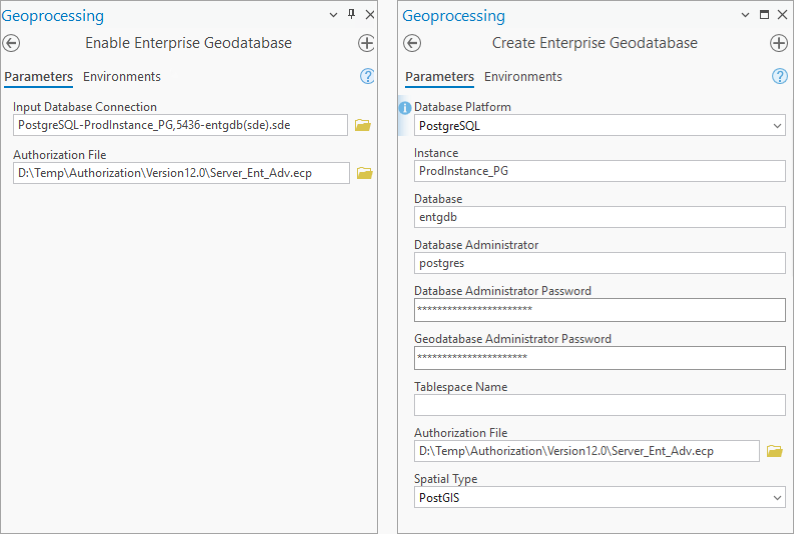Click the Instance label
This screenshot has width=795, height=534.
coord(436,153)
